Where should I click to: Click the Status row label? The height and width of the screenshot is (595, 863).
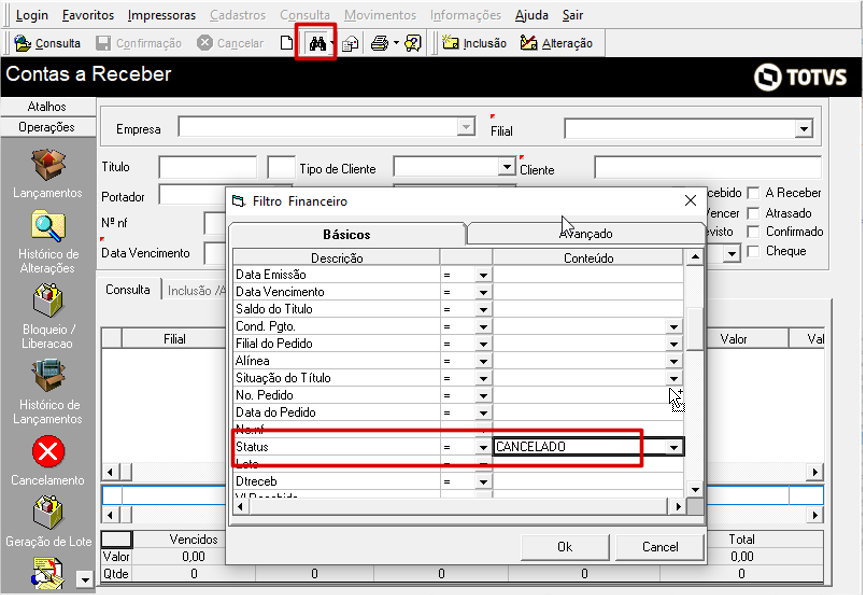click(252, 447)
